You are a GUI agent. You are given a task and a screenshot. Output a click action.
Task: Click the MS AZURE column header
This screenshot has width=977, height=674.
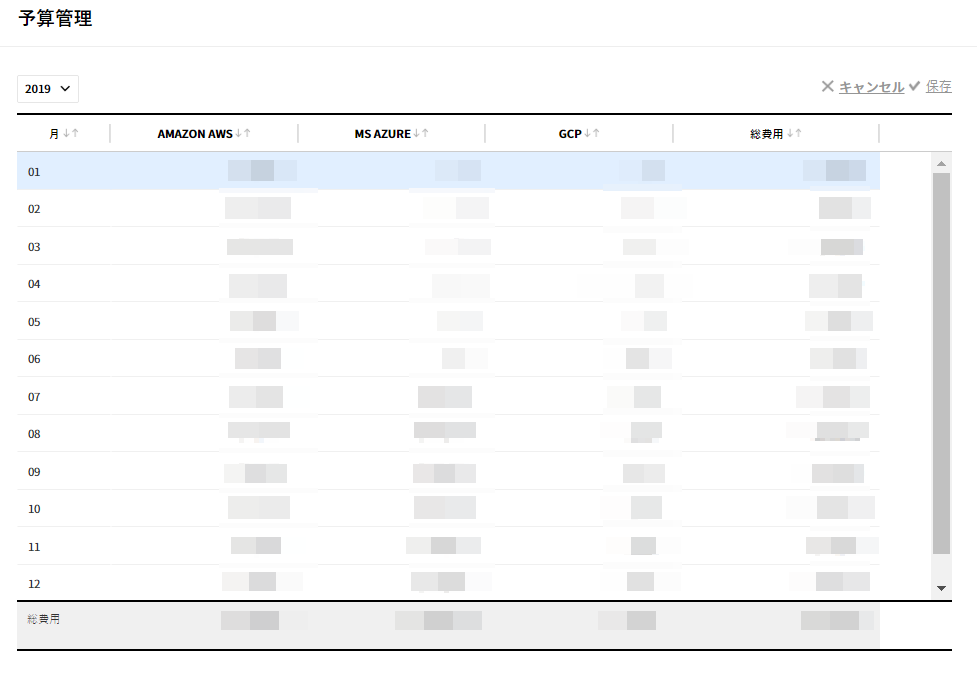click(383, 134)
